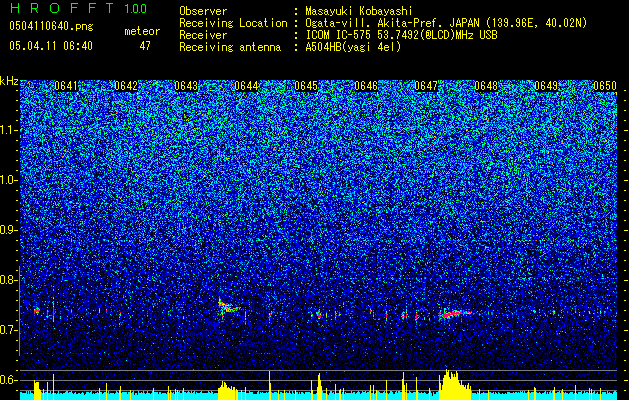
Task: Click the 1.0 kHz axis label
Action: tap(8, 180)
